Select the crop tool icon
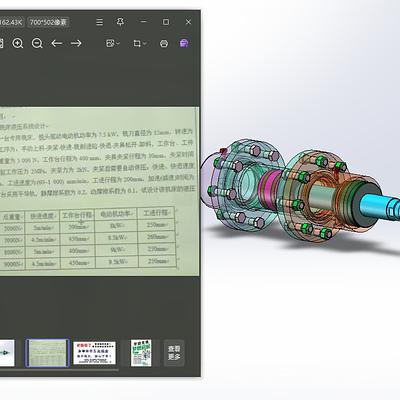 tap(137, 43)
